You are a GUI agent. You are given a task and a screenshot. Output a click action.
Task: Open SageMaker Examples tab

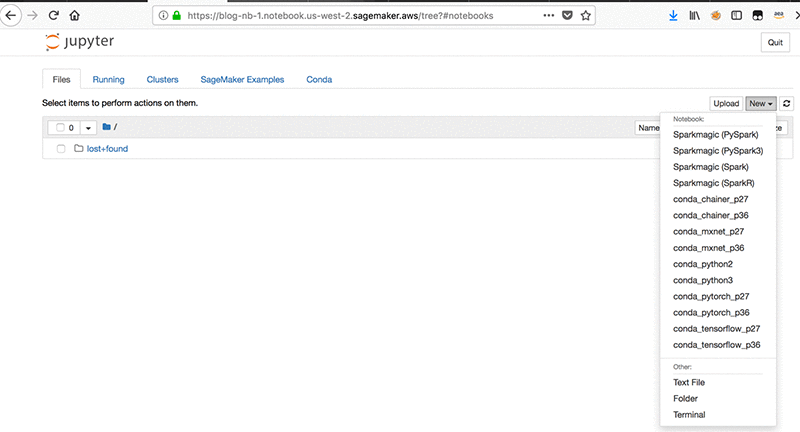point(242,80)
